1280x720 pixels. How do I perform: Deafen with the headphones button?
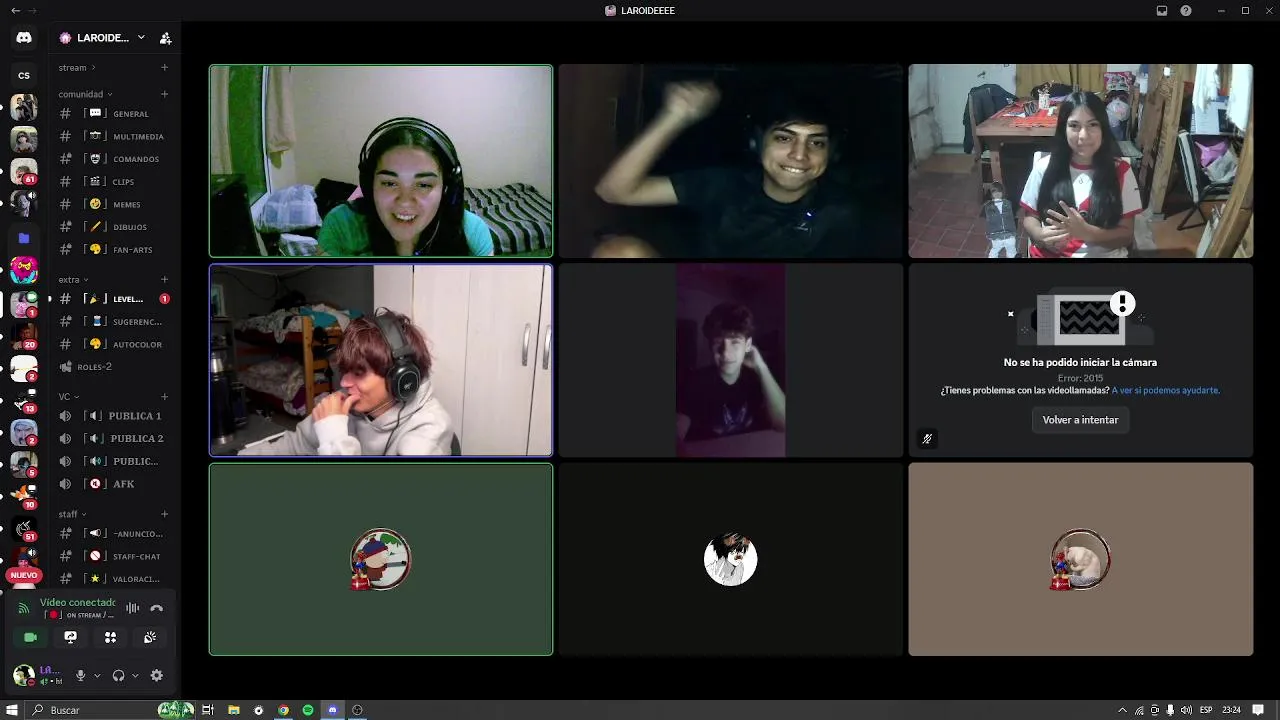click(x=118, y=675)
